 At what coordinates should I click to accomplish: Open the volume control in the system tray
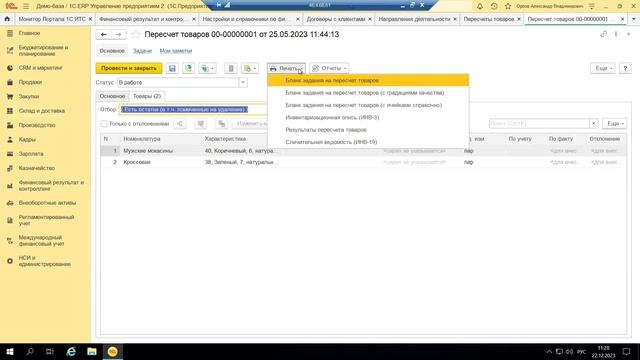click(569, 351)
